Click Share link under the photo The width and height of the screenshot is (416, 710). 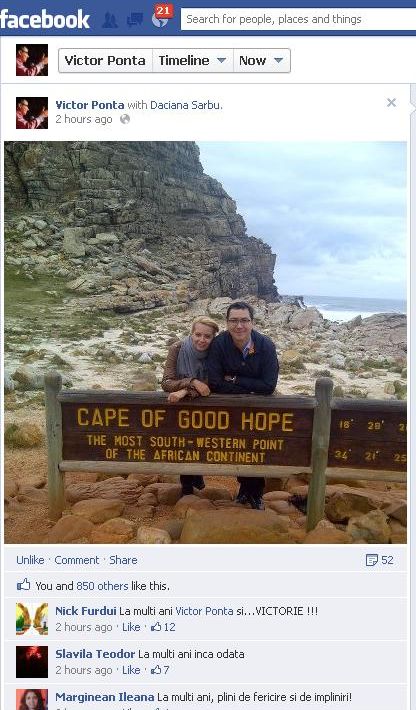click(x=123, y=560)
